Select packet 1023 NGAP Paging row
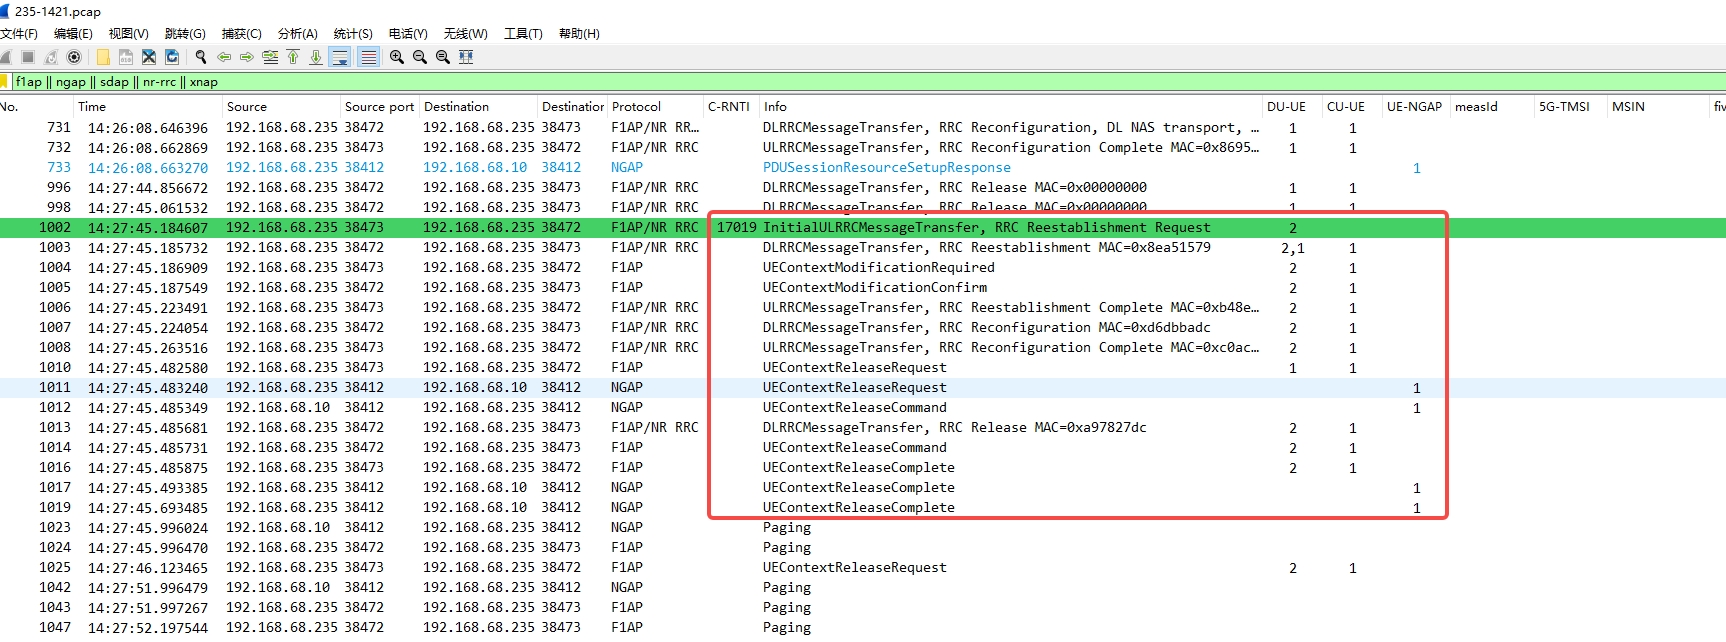1726x642 pixels. coord(863,528)
